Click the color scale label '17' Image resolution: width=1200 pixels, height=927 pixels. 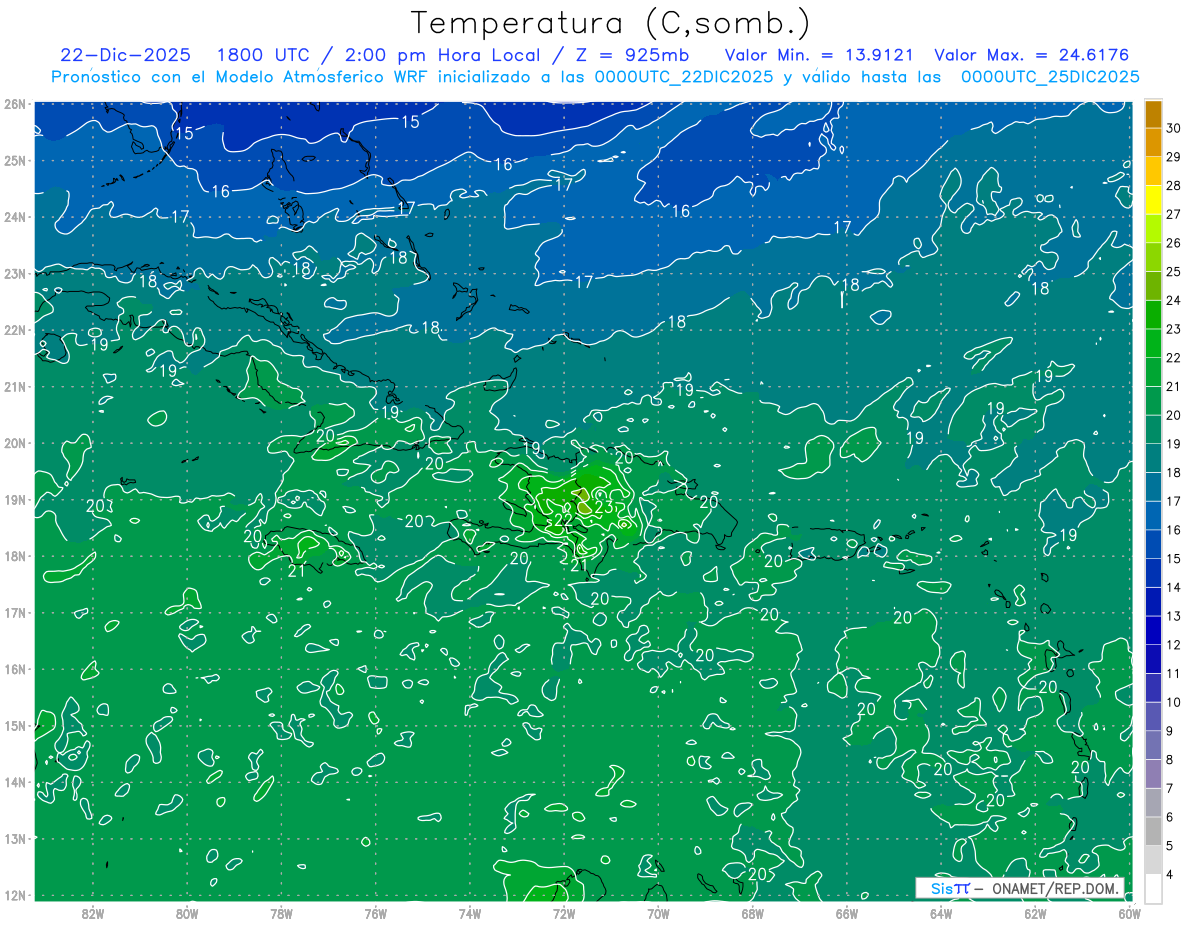coord(1174,501)
